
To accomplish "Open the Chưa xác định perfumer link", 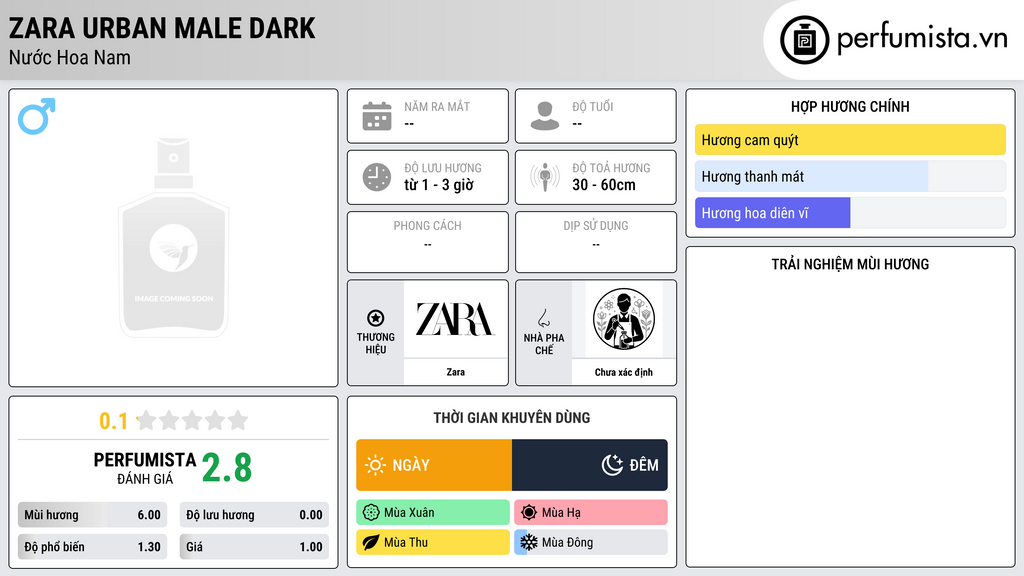I will click(624, 372).
